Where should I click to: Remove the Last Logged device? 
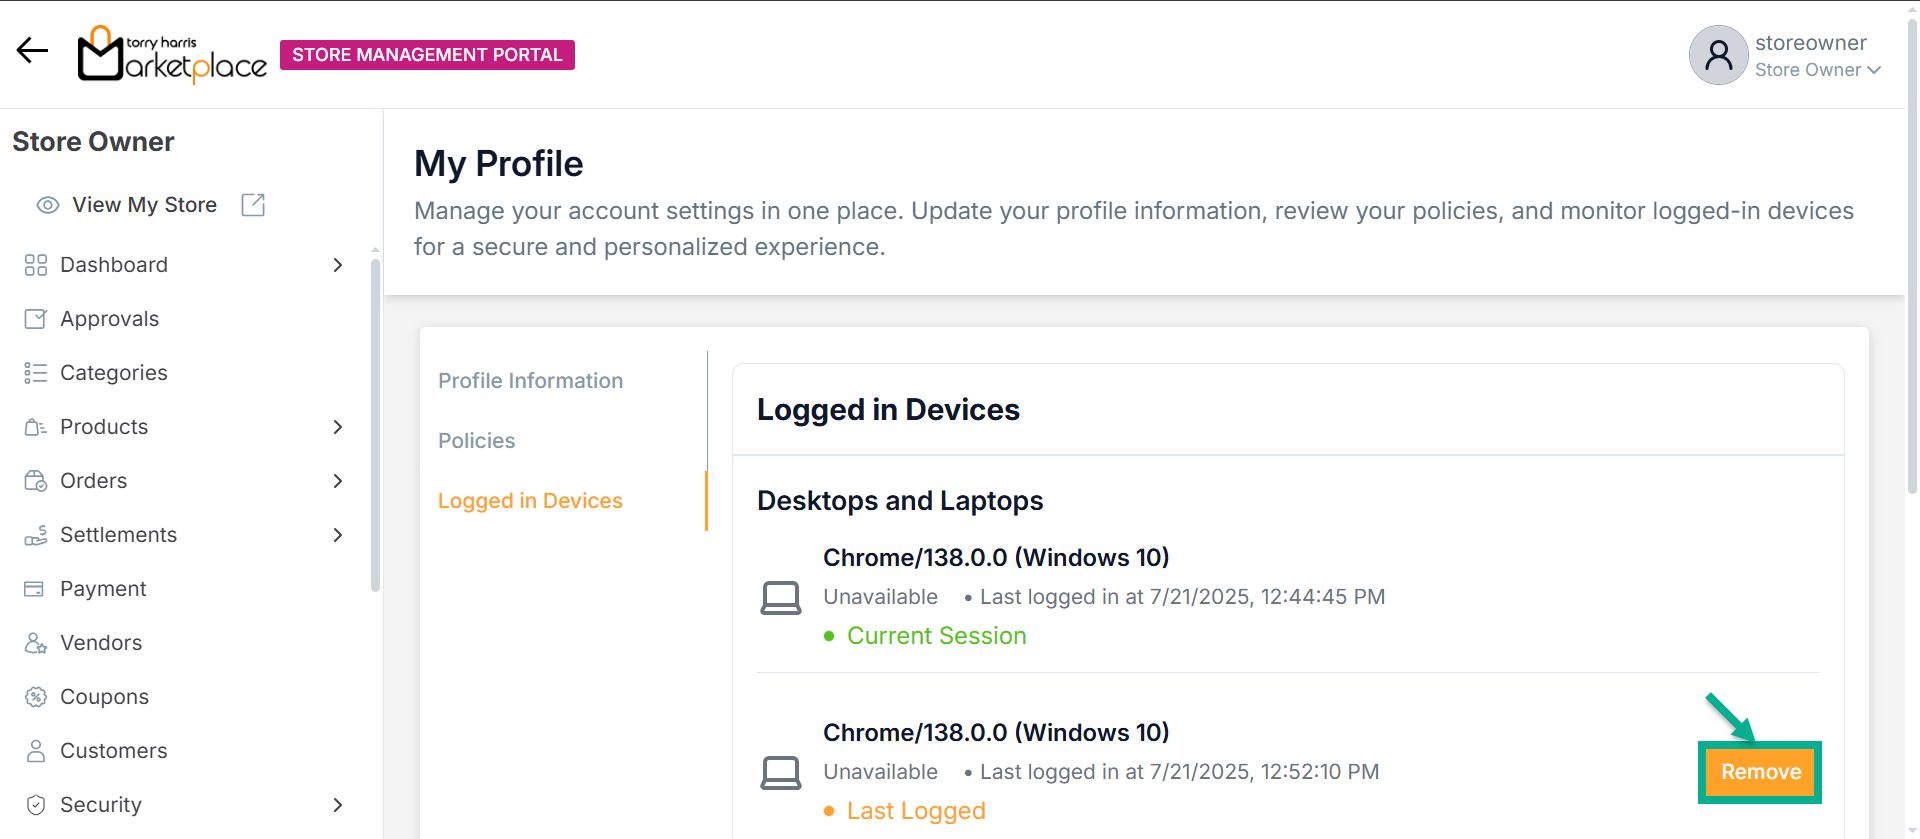click(x=1760, y=772)
